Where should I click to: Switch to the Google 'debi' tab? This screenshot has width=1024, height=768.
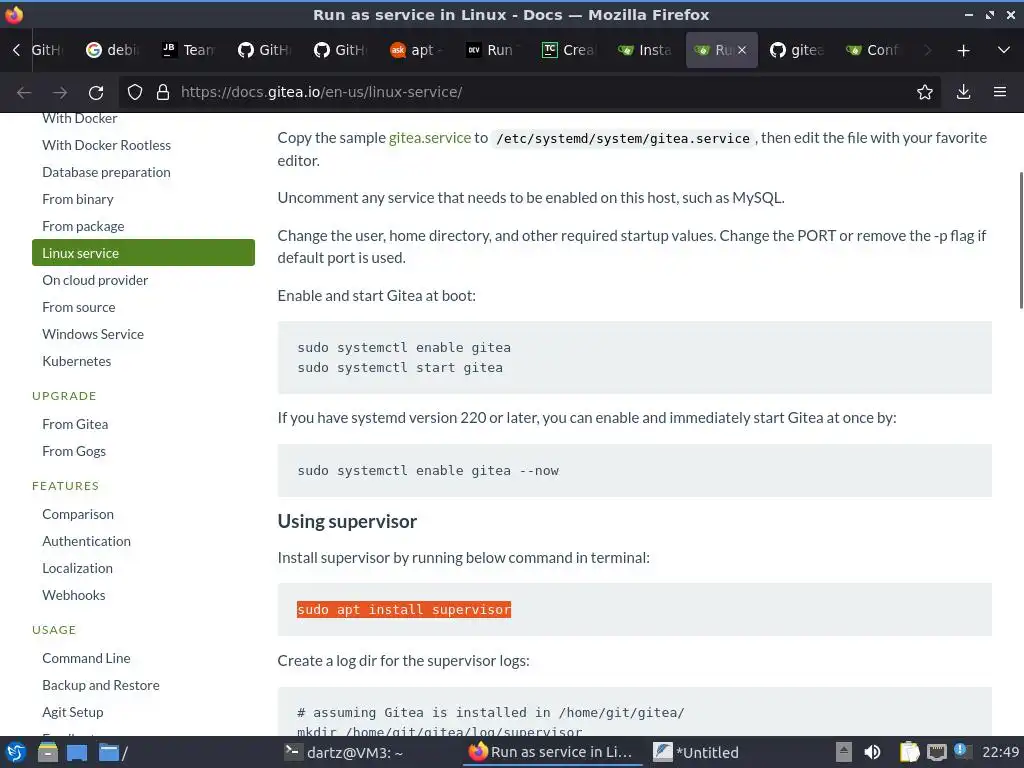pyautogui.click(x=112, y=50)
